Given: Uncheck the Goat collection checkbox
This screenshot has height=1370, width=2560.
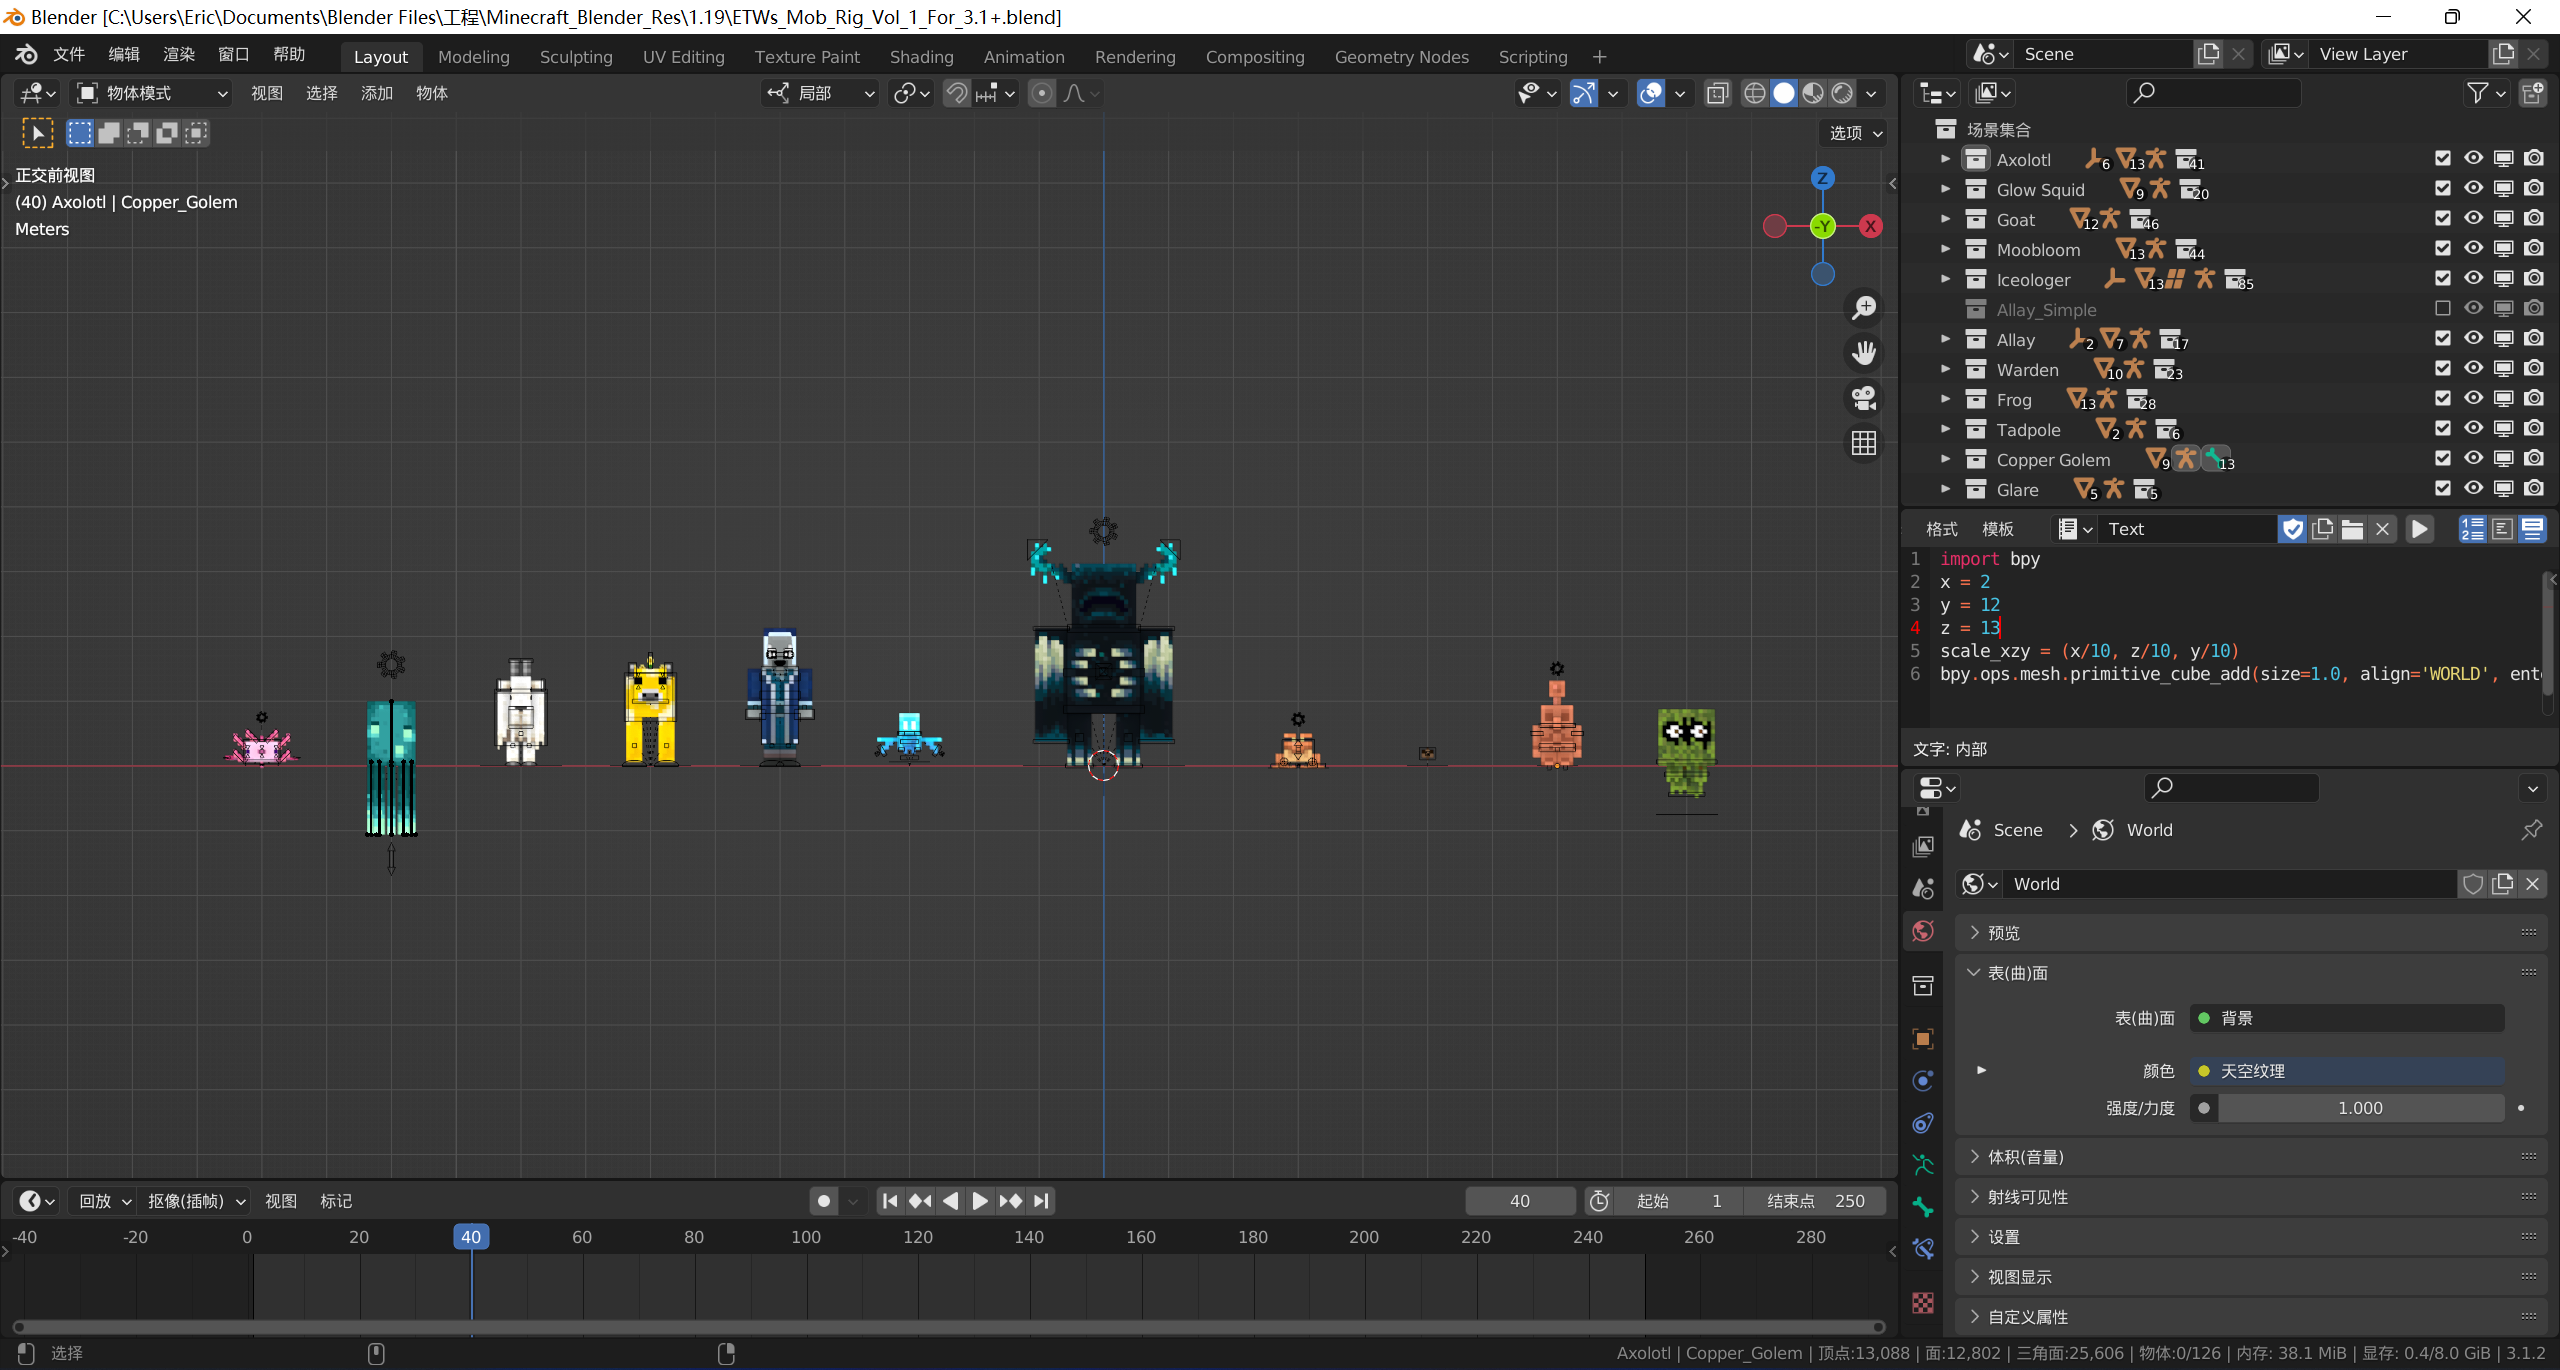Looking at the screenshot, I should pos(2443,219).
